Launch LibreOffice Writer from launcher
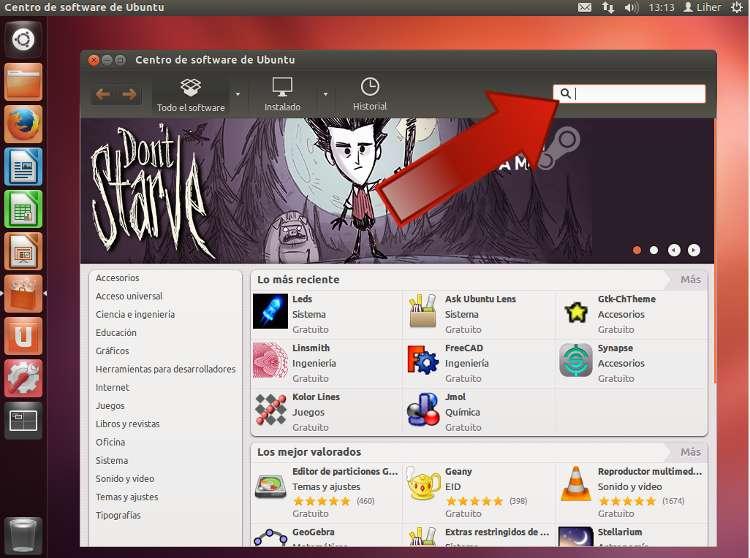Screen dimensions: 750x558 23,166
